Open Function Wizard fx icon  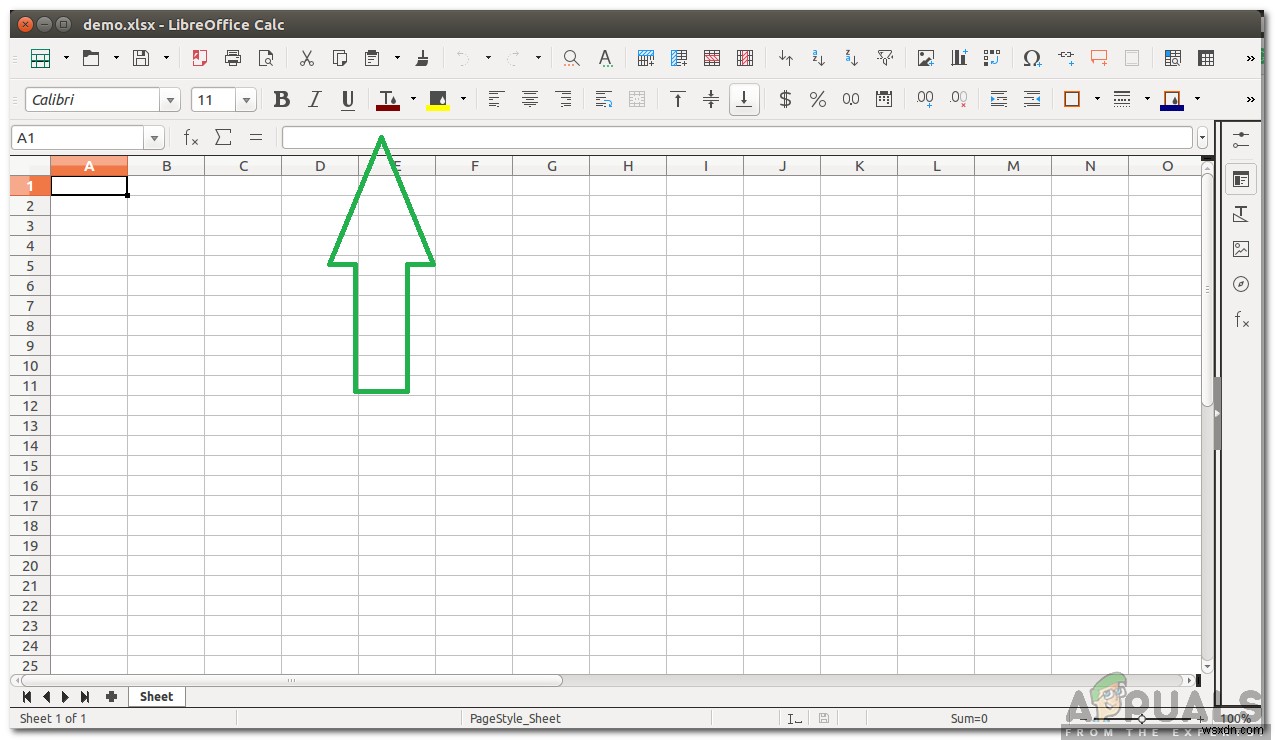tap(191, 138)
